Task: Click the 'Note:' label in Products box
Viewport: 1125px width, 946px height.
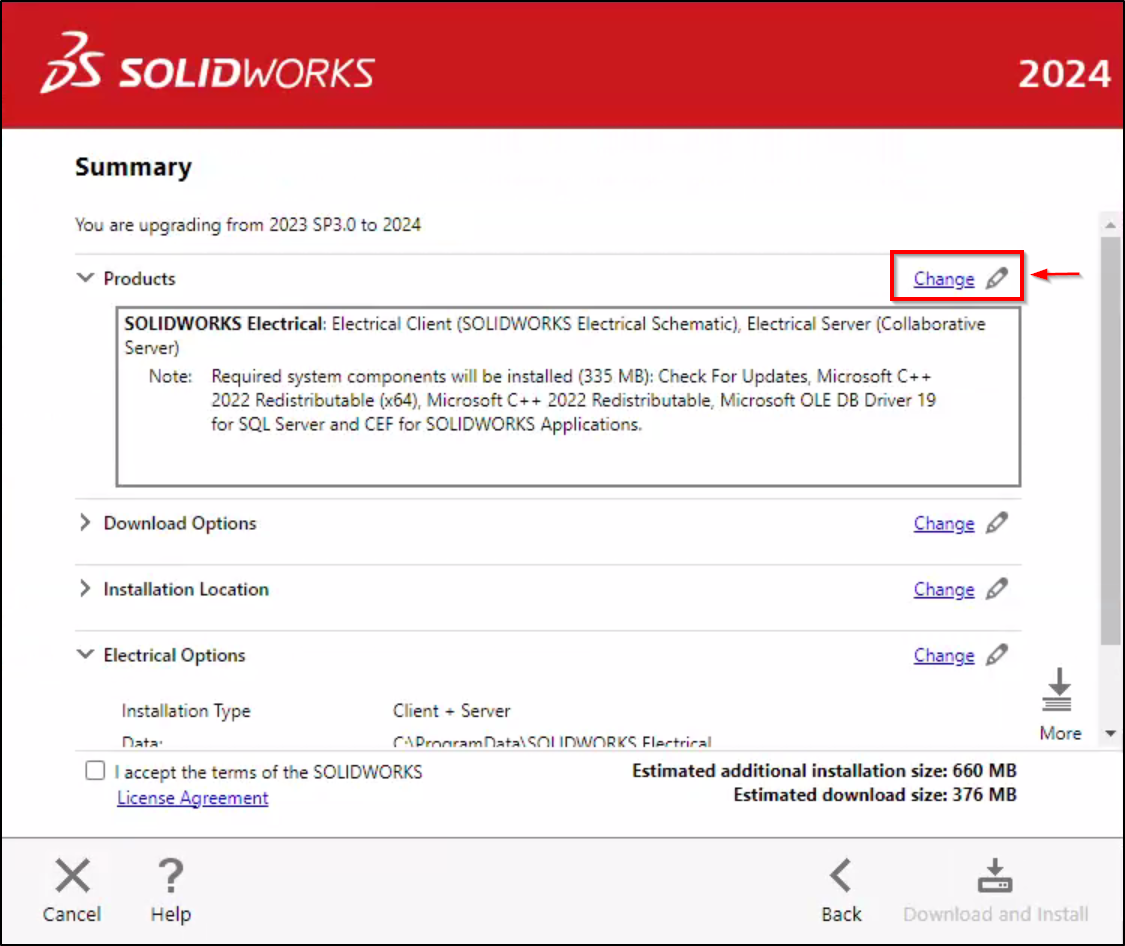Action: 170,377
